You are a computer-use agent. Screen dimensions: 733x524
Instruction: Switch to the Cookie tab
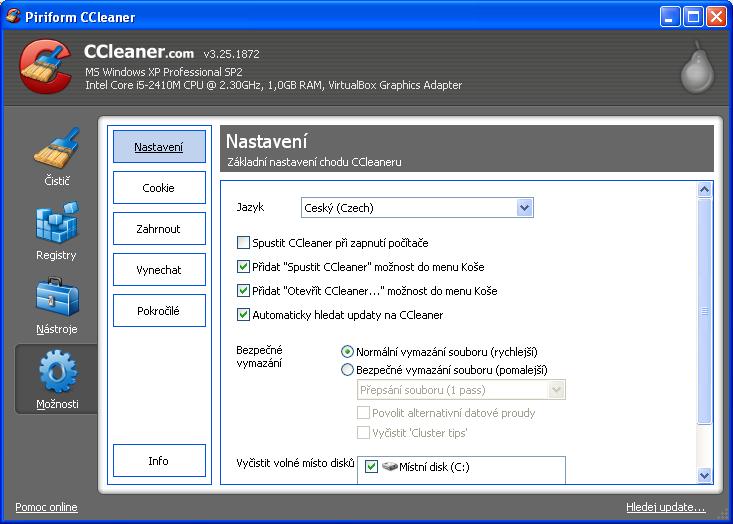tap(158, 188)
